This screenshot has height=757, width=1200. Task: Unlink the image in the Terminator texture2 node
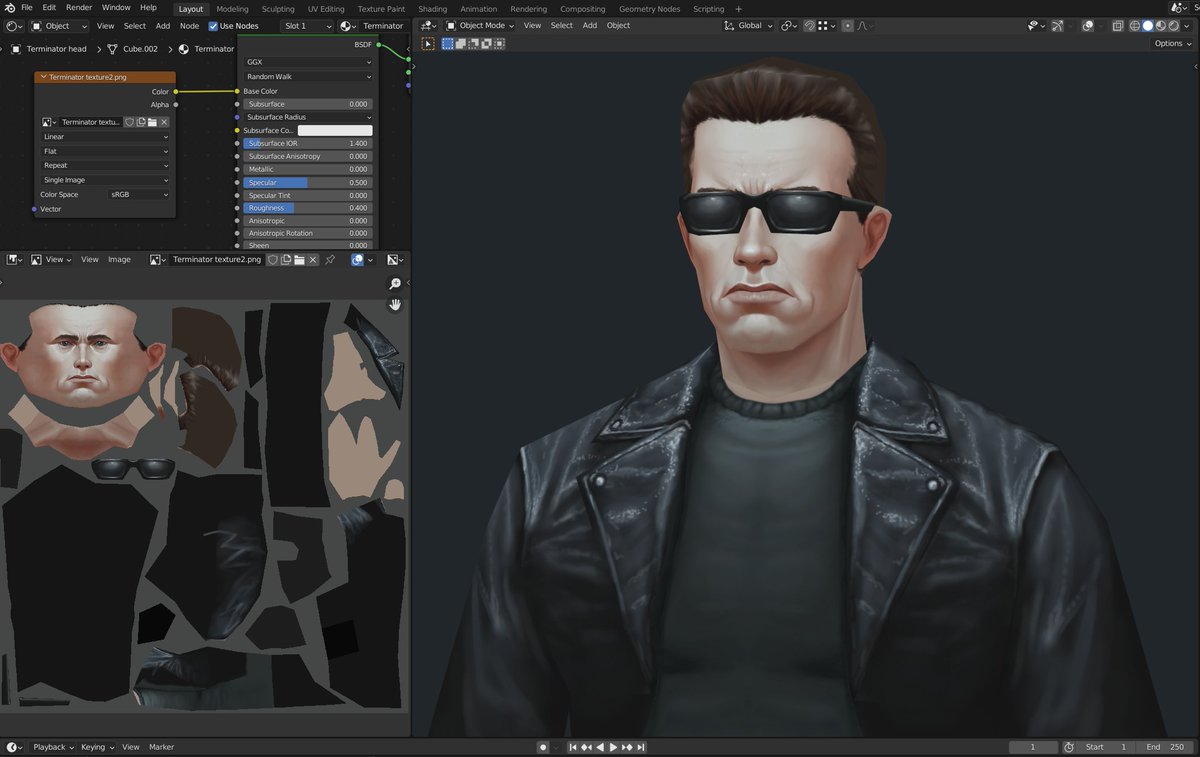pos(164,122)
